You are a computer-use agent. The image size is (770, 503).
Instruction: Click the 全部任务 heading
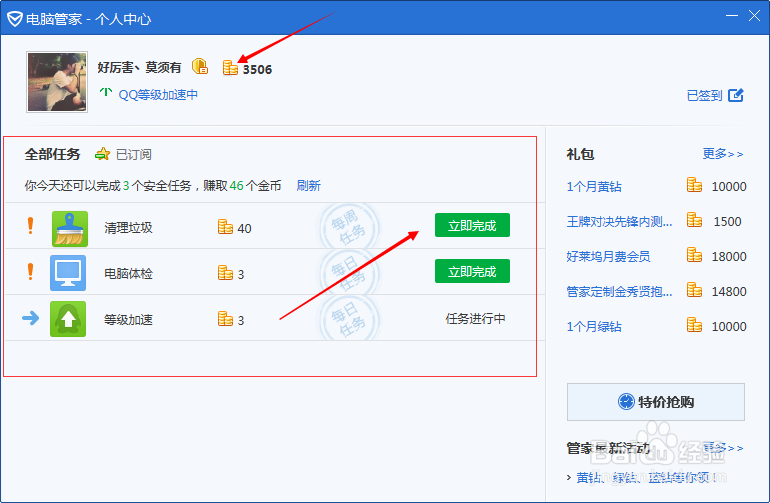coord(53,154)
